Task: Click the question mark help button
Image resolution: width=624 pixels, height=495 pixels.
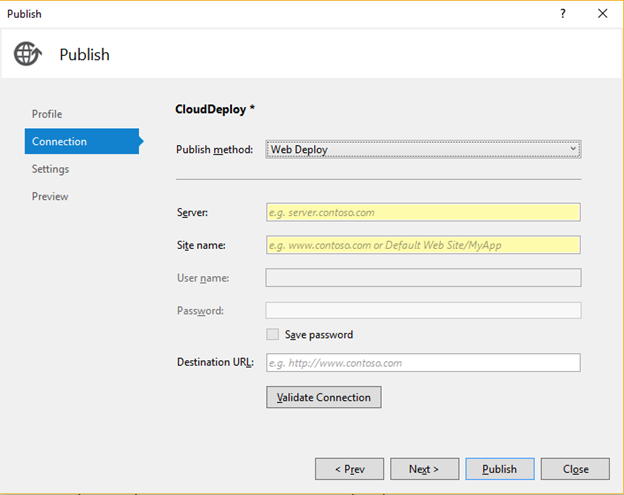Action: [563, 14]
